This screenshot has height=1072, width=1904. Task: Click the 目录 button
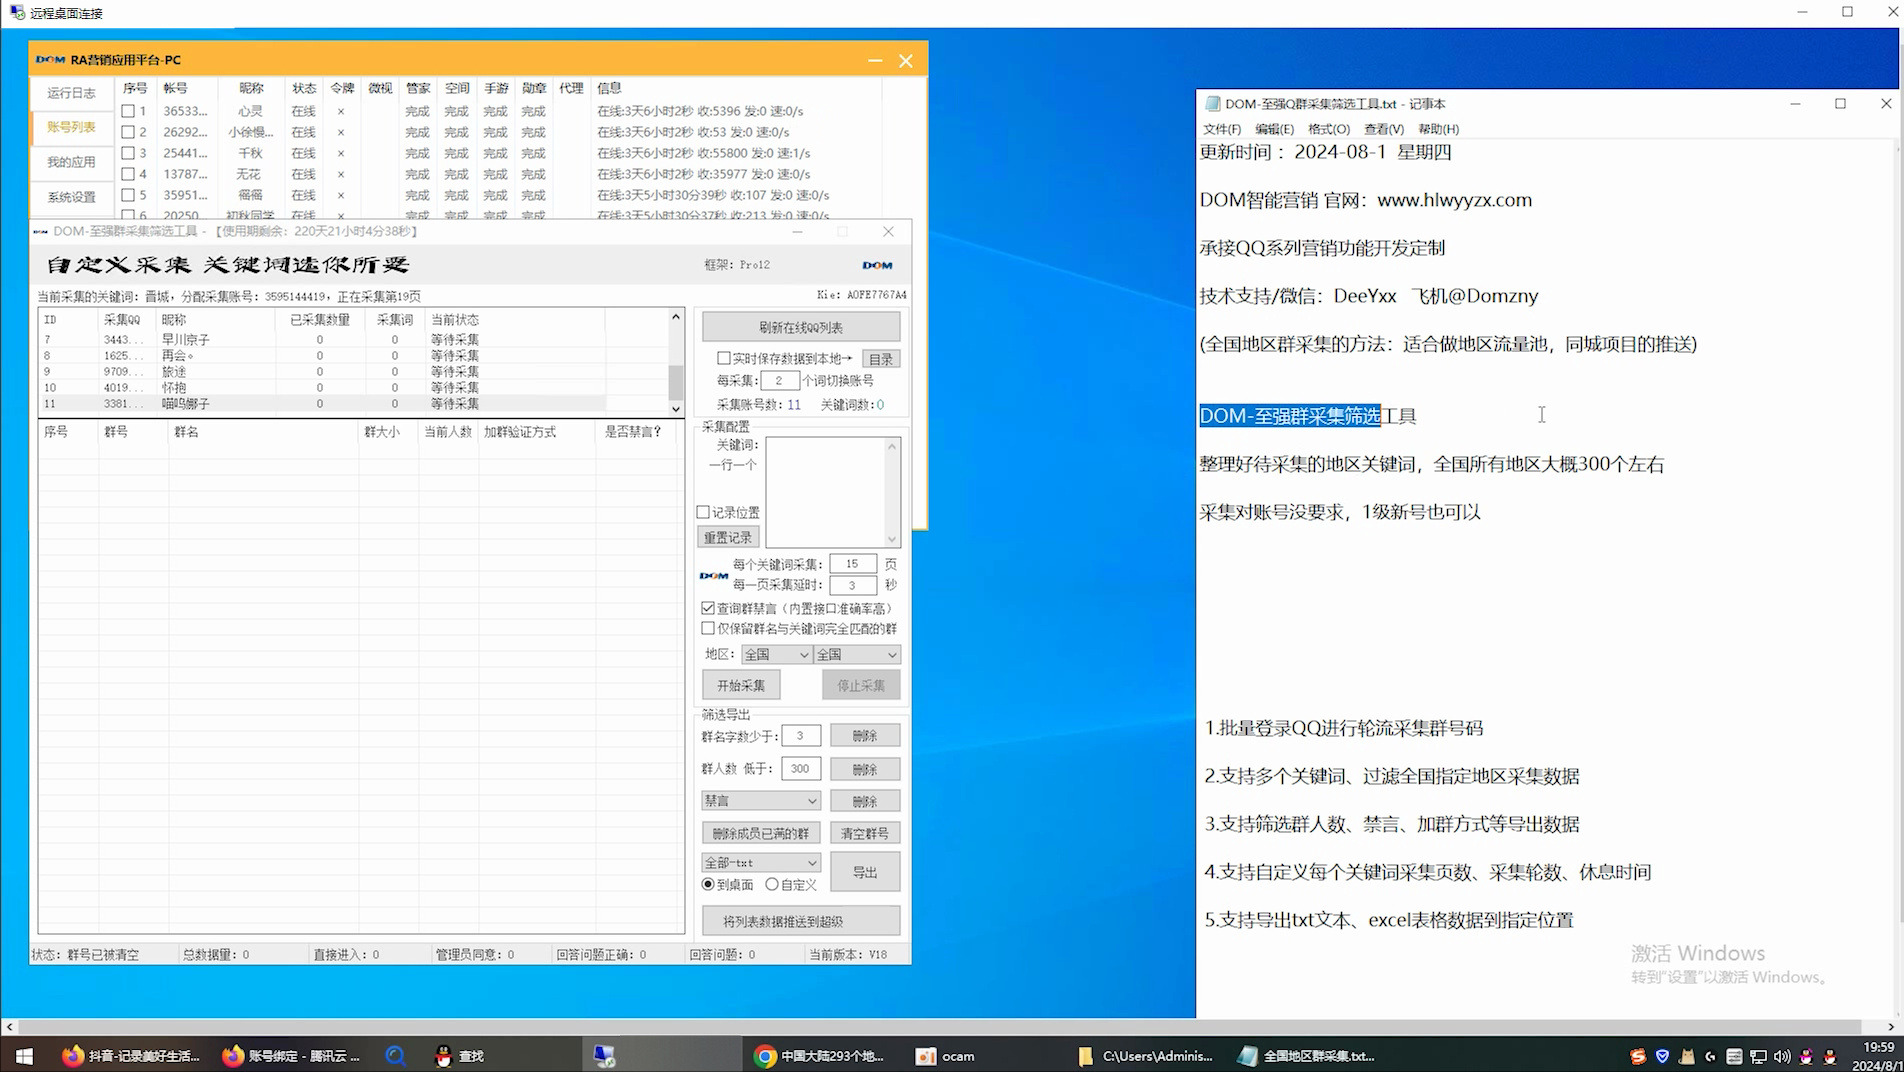[880, 359]
